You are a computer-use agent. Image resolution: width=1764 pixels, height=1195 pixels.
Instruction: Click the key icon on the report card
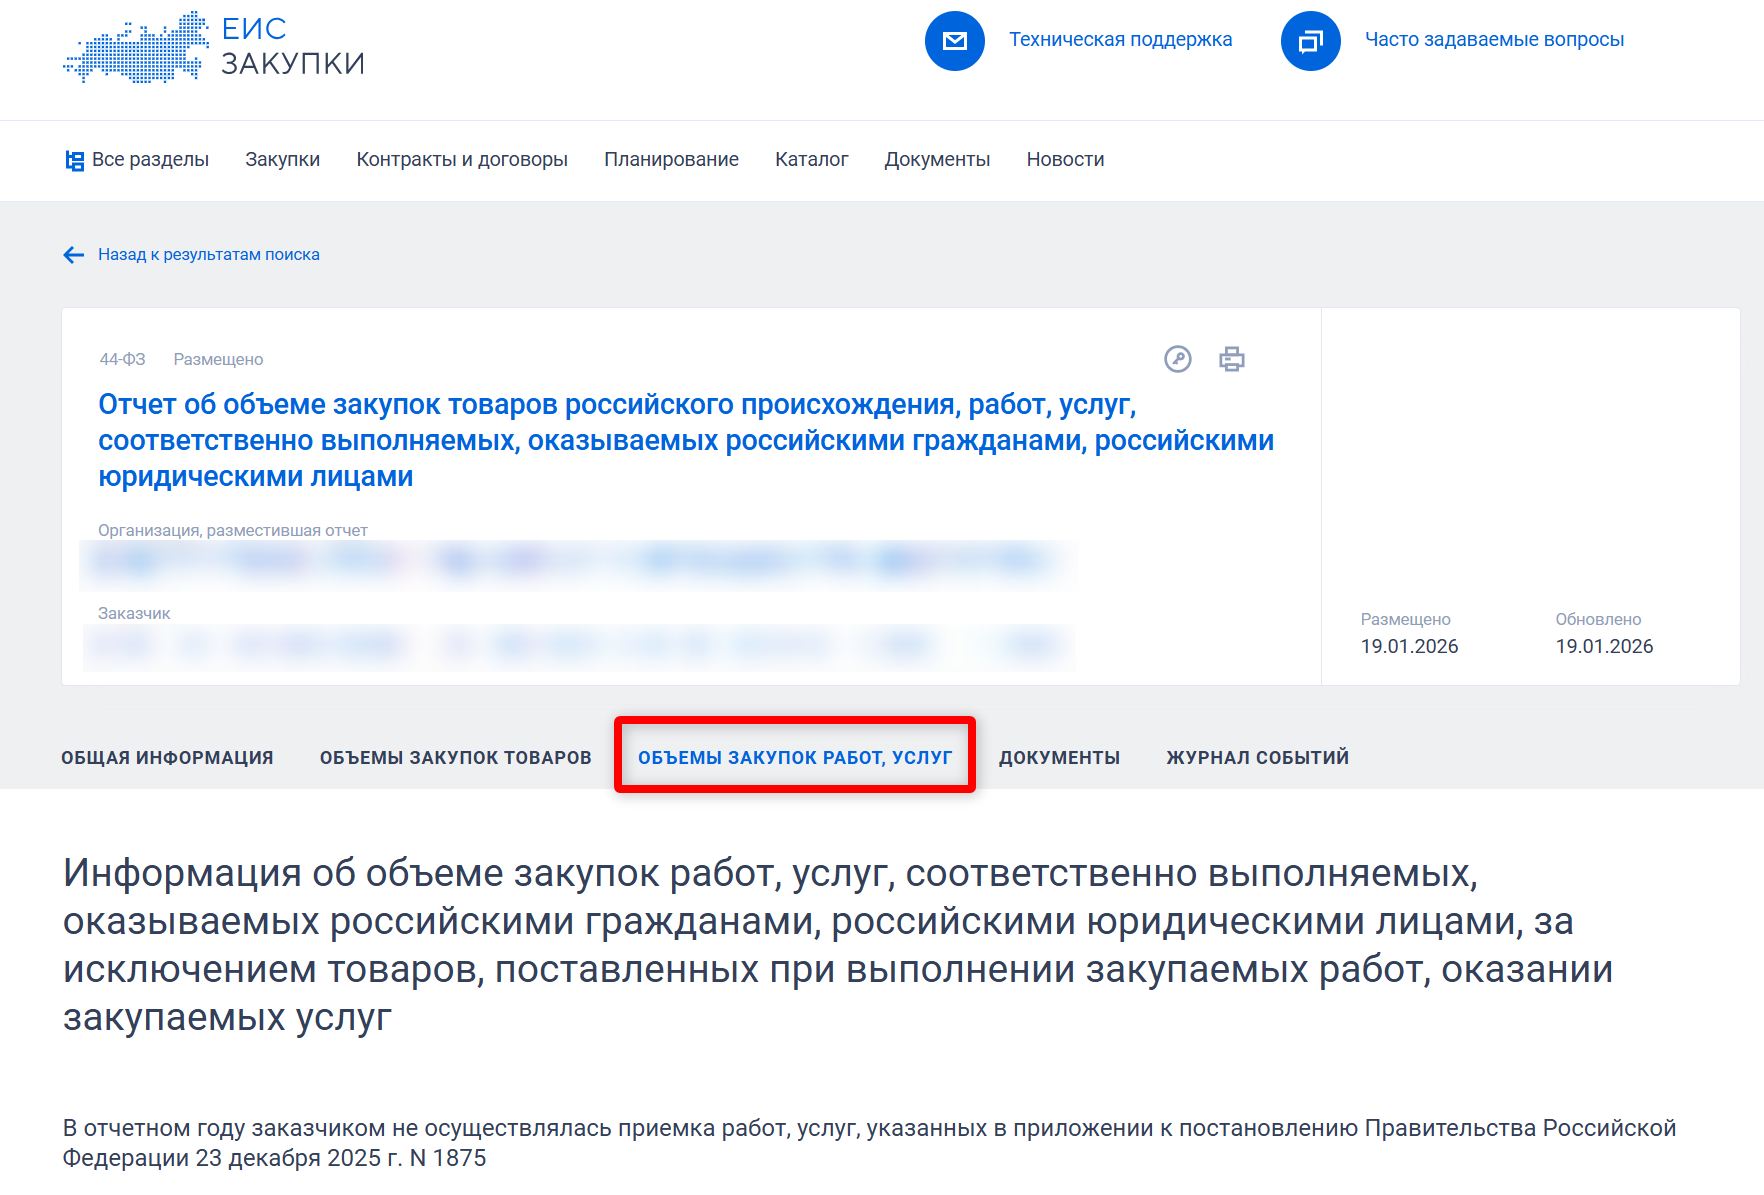[x=1178, y=359]
